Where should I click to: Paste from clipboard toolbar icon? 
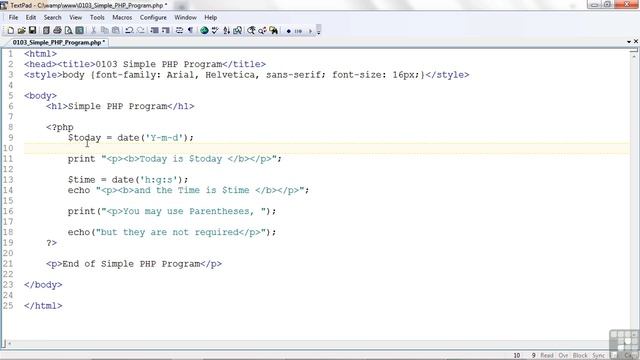click(116, 31)
